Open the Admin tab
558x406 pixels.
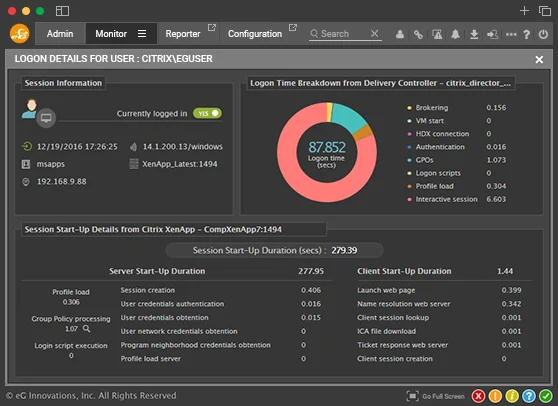pyautogui.click(x=60, y=34)
